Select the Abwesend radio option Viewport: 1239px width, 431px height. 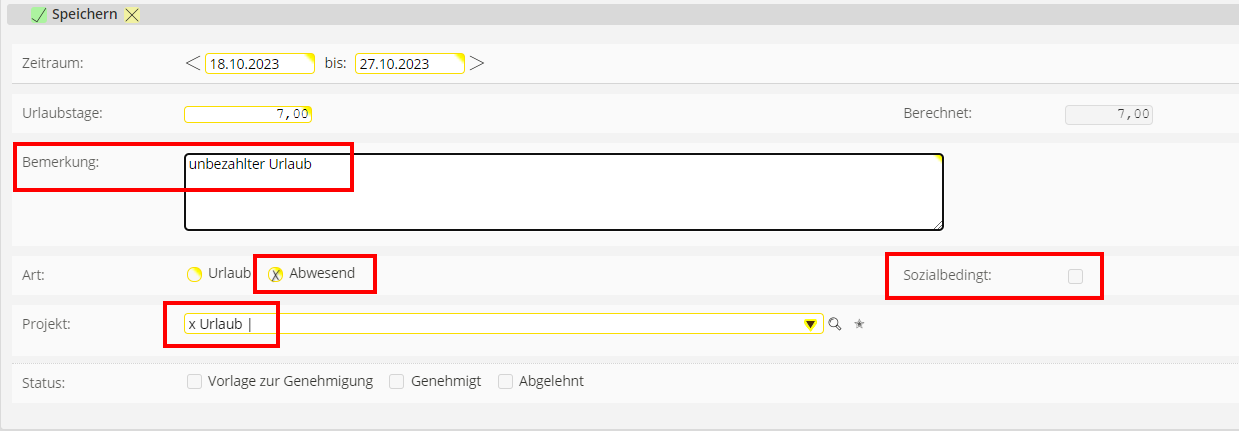pos(277,274)
